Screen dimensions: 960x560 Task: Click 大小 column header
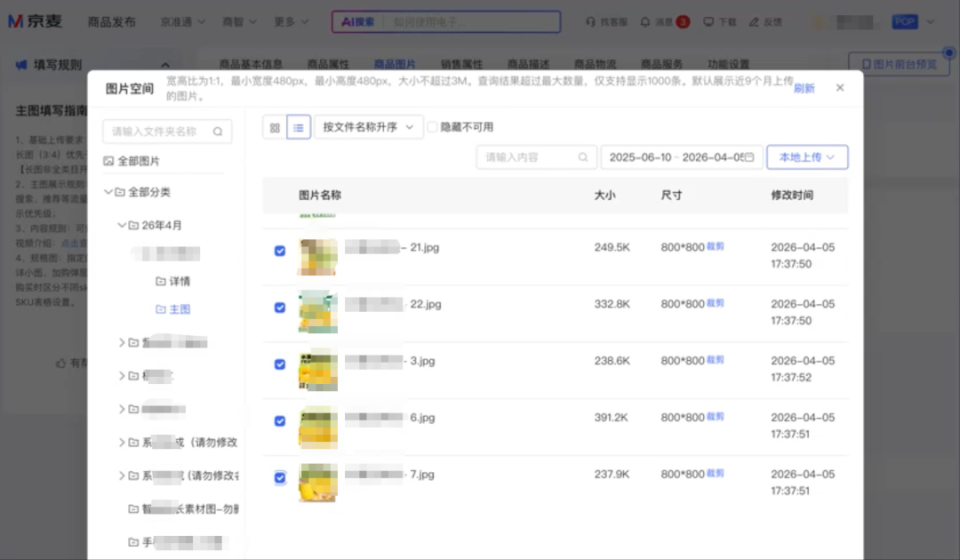[x=605, y=195]
